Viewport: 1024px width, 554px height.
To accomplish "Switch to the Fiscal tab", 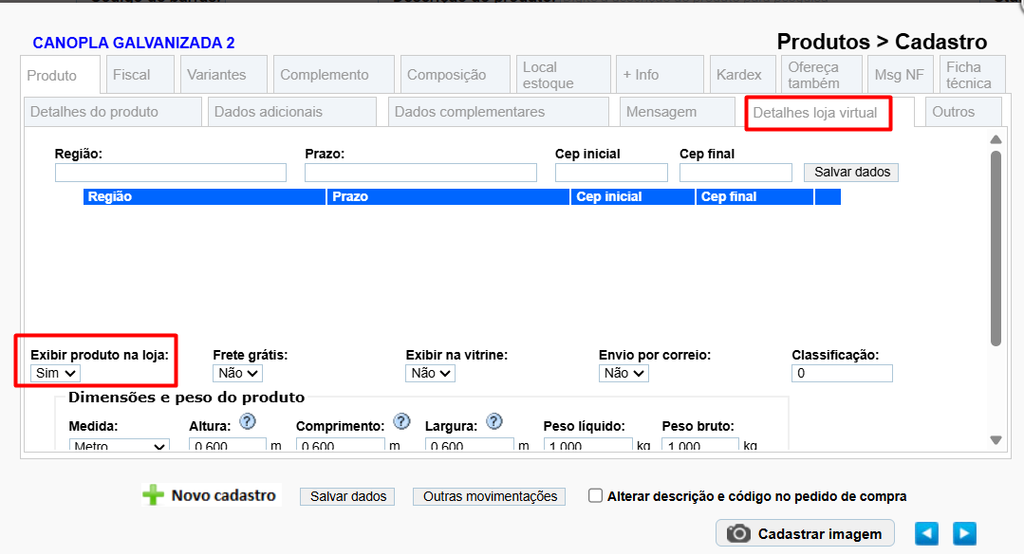I will [140, 74].
